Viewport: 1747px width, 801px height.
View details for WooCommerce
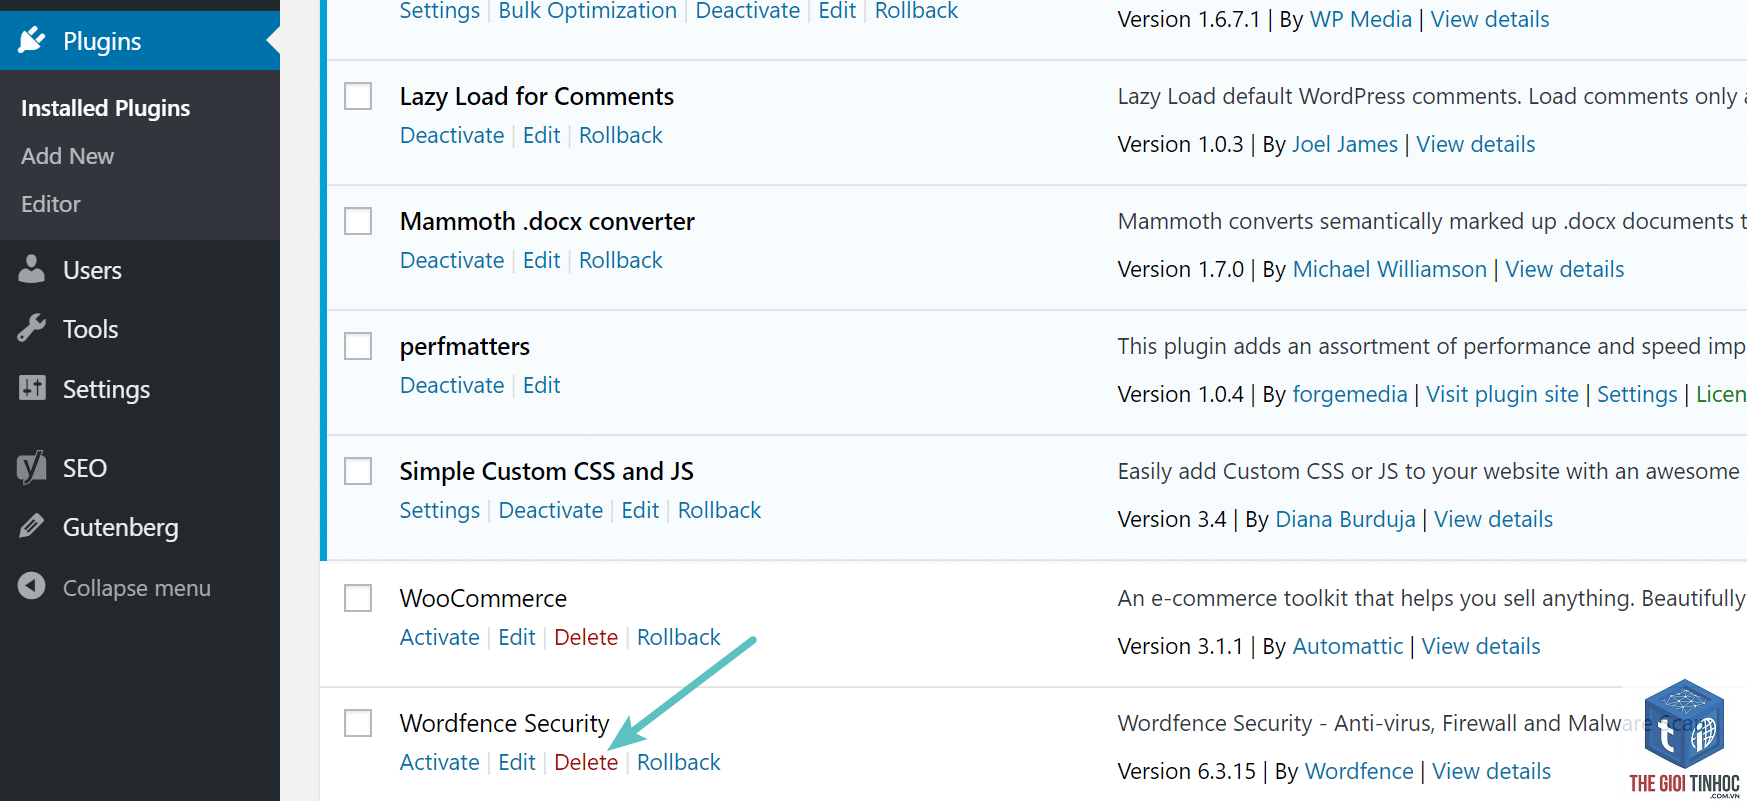pyautogui.click(x=1481, y=646)
